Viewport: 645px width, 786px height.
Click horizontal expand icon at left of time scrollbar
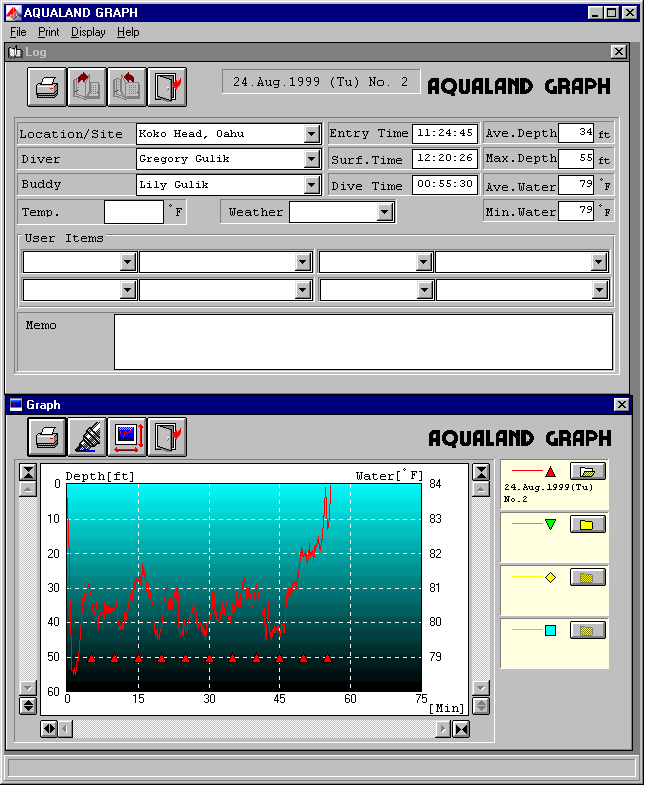point(49,729)
